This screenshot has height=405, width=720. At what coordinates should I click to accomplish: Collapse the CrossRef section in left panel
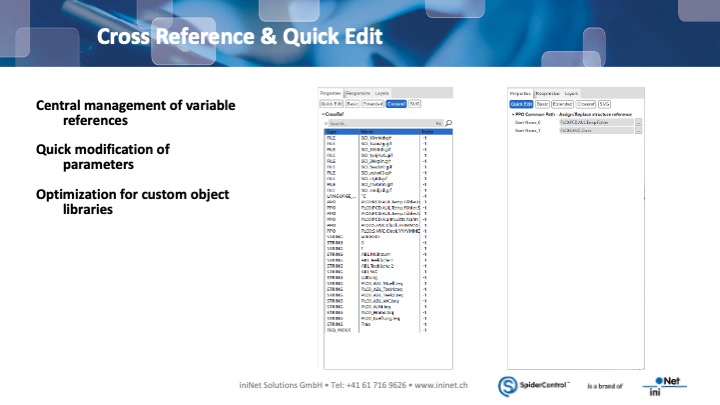pyautogui.click(x=322, y=113)
